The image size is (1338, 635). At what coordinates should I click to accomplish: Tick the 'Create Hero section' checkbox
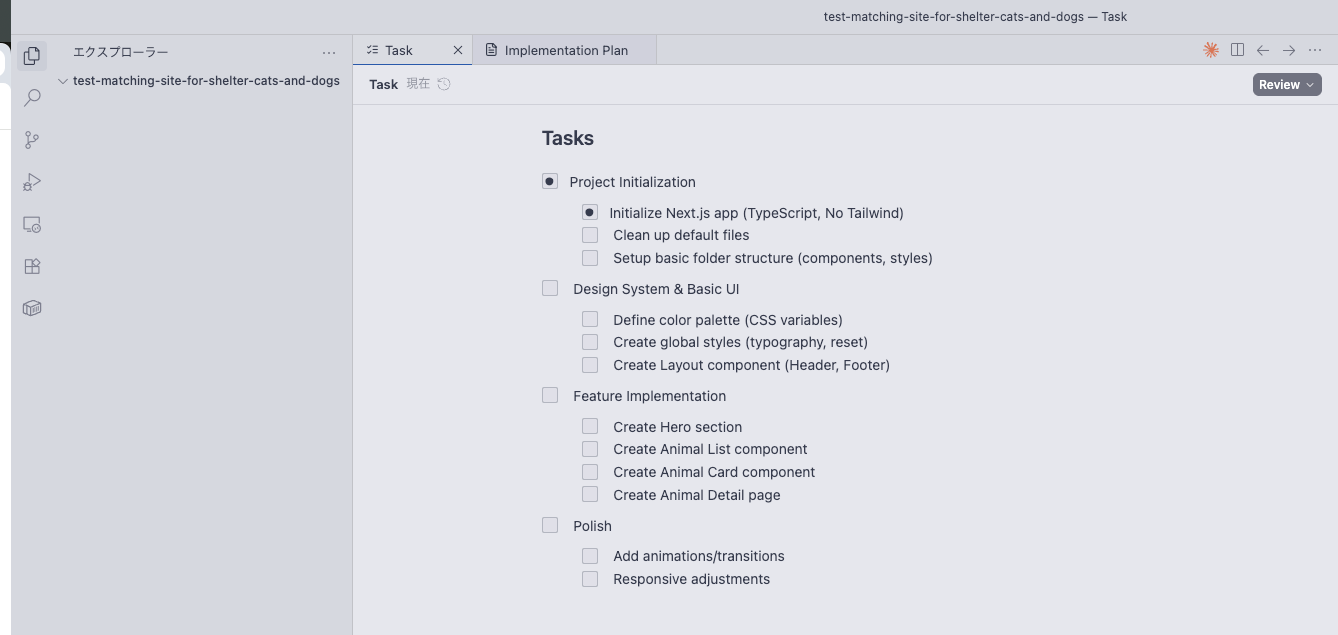pos(590,427)
